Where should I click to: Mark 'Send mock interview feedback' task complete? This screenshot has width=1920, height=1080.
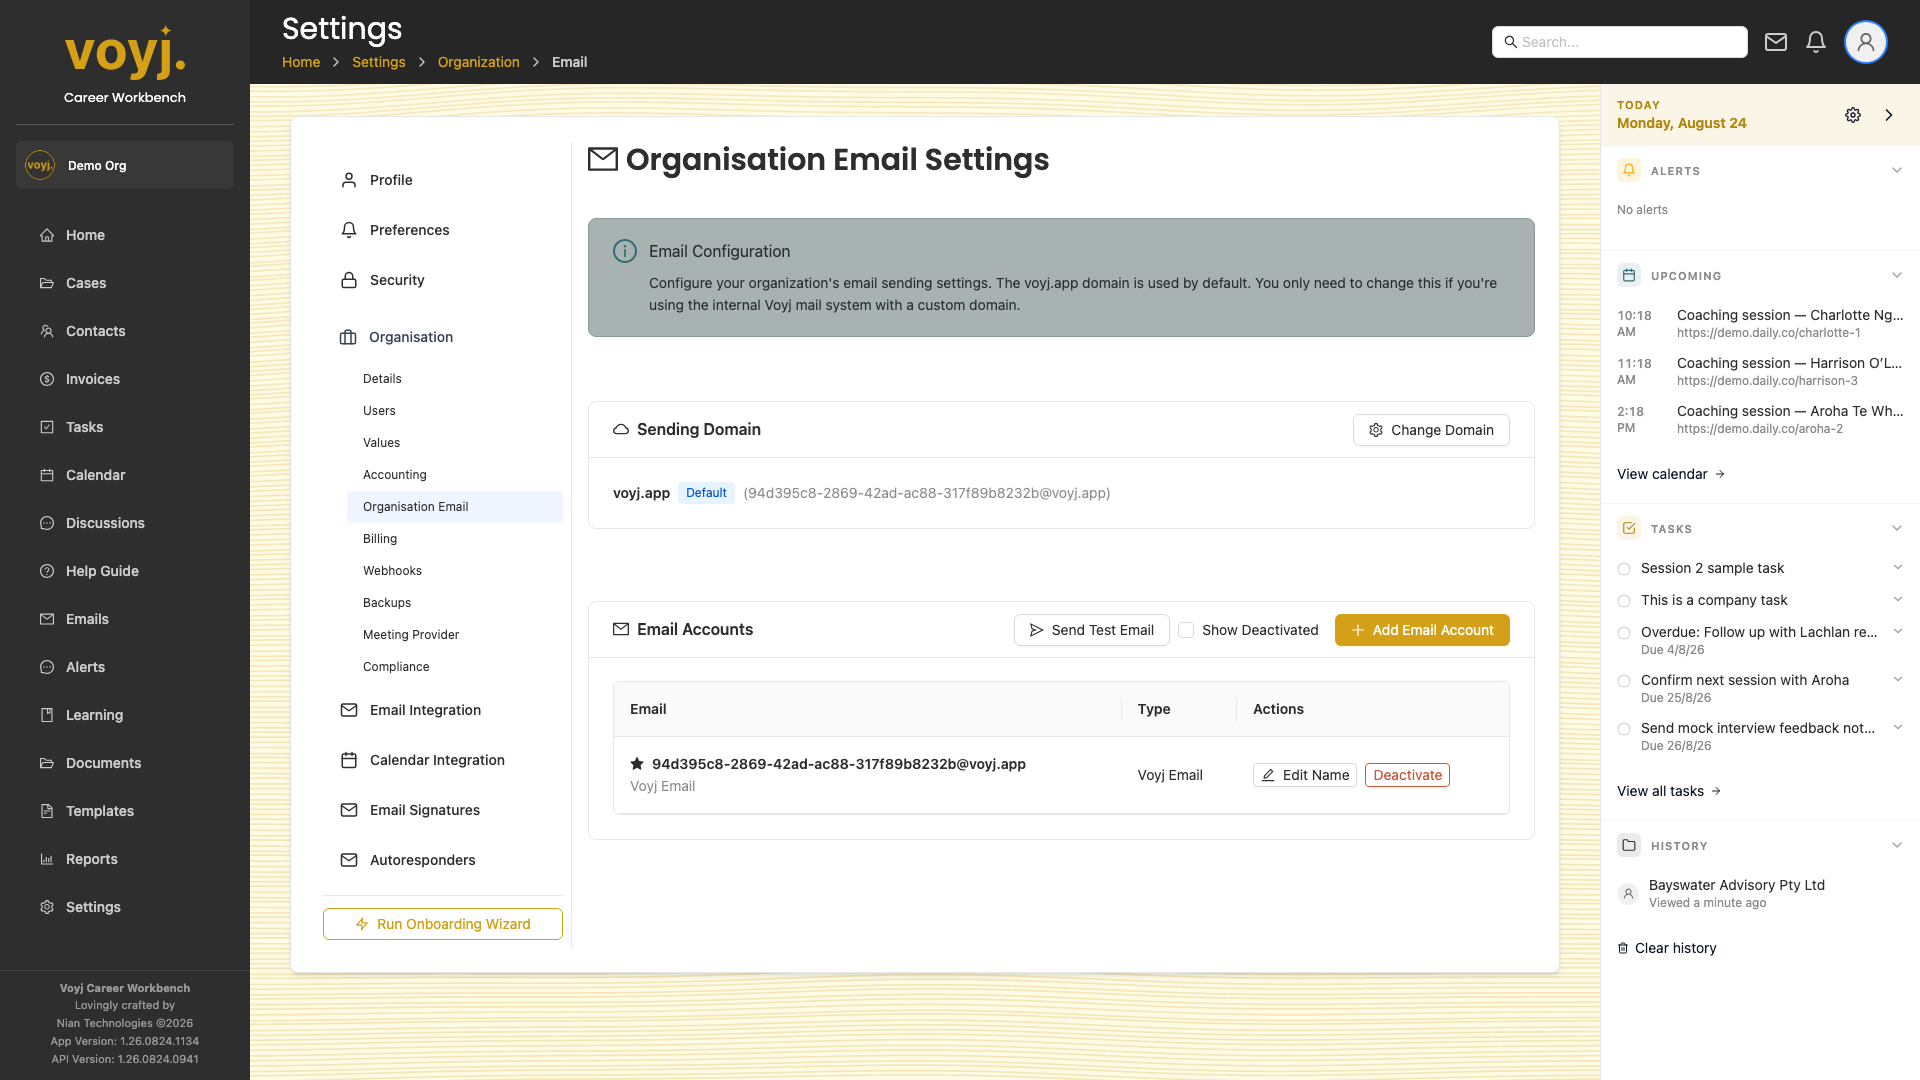[1624, 729]
